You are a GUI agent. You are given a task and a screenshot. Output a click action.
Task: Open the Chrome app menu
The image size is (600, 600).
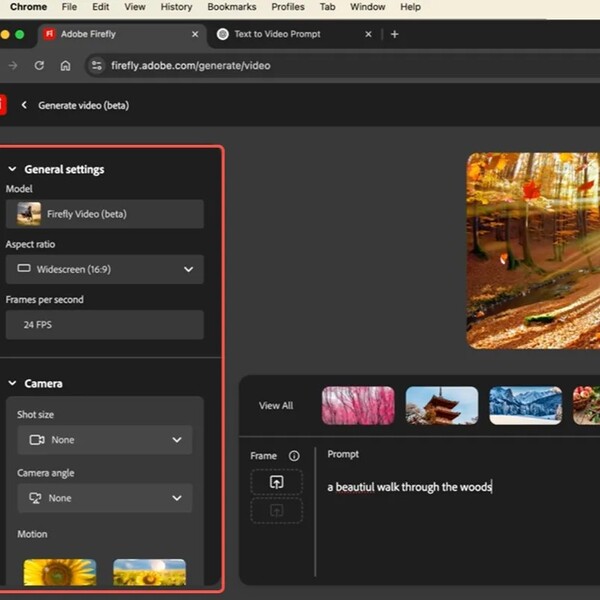(x=28, y=7)
